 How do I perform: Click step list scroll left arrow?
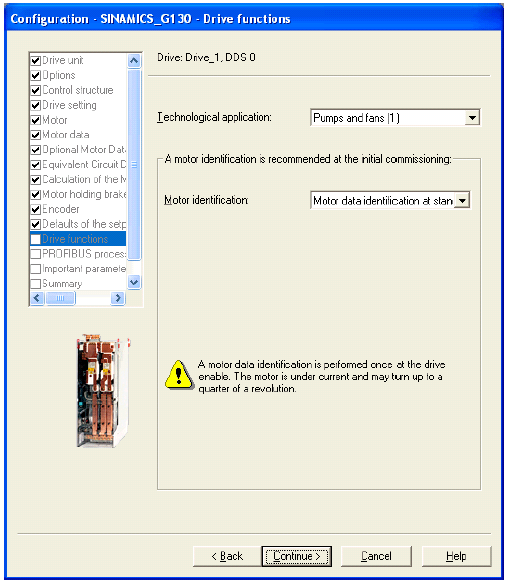[x=37, y=298]
